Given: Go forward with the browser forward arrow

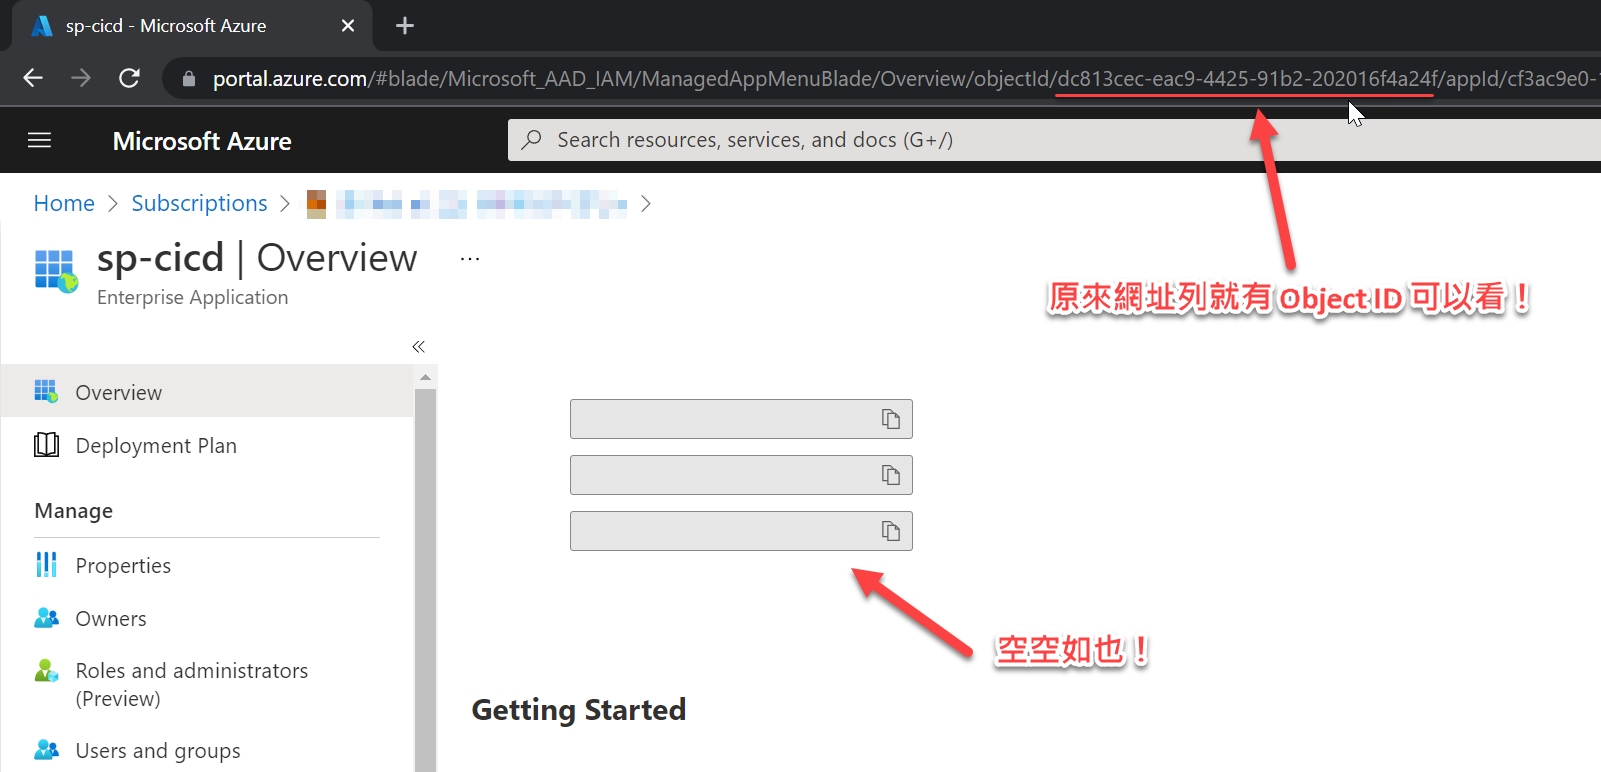Looking at the screenshot, I should point(81,78).
